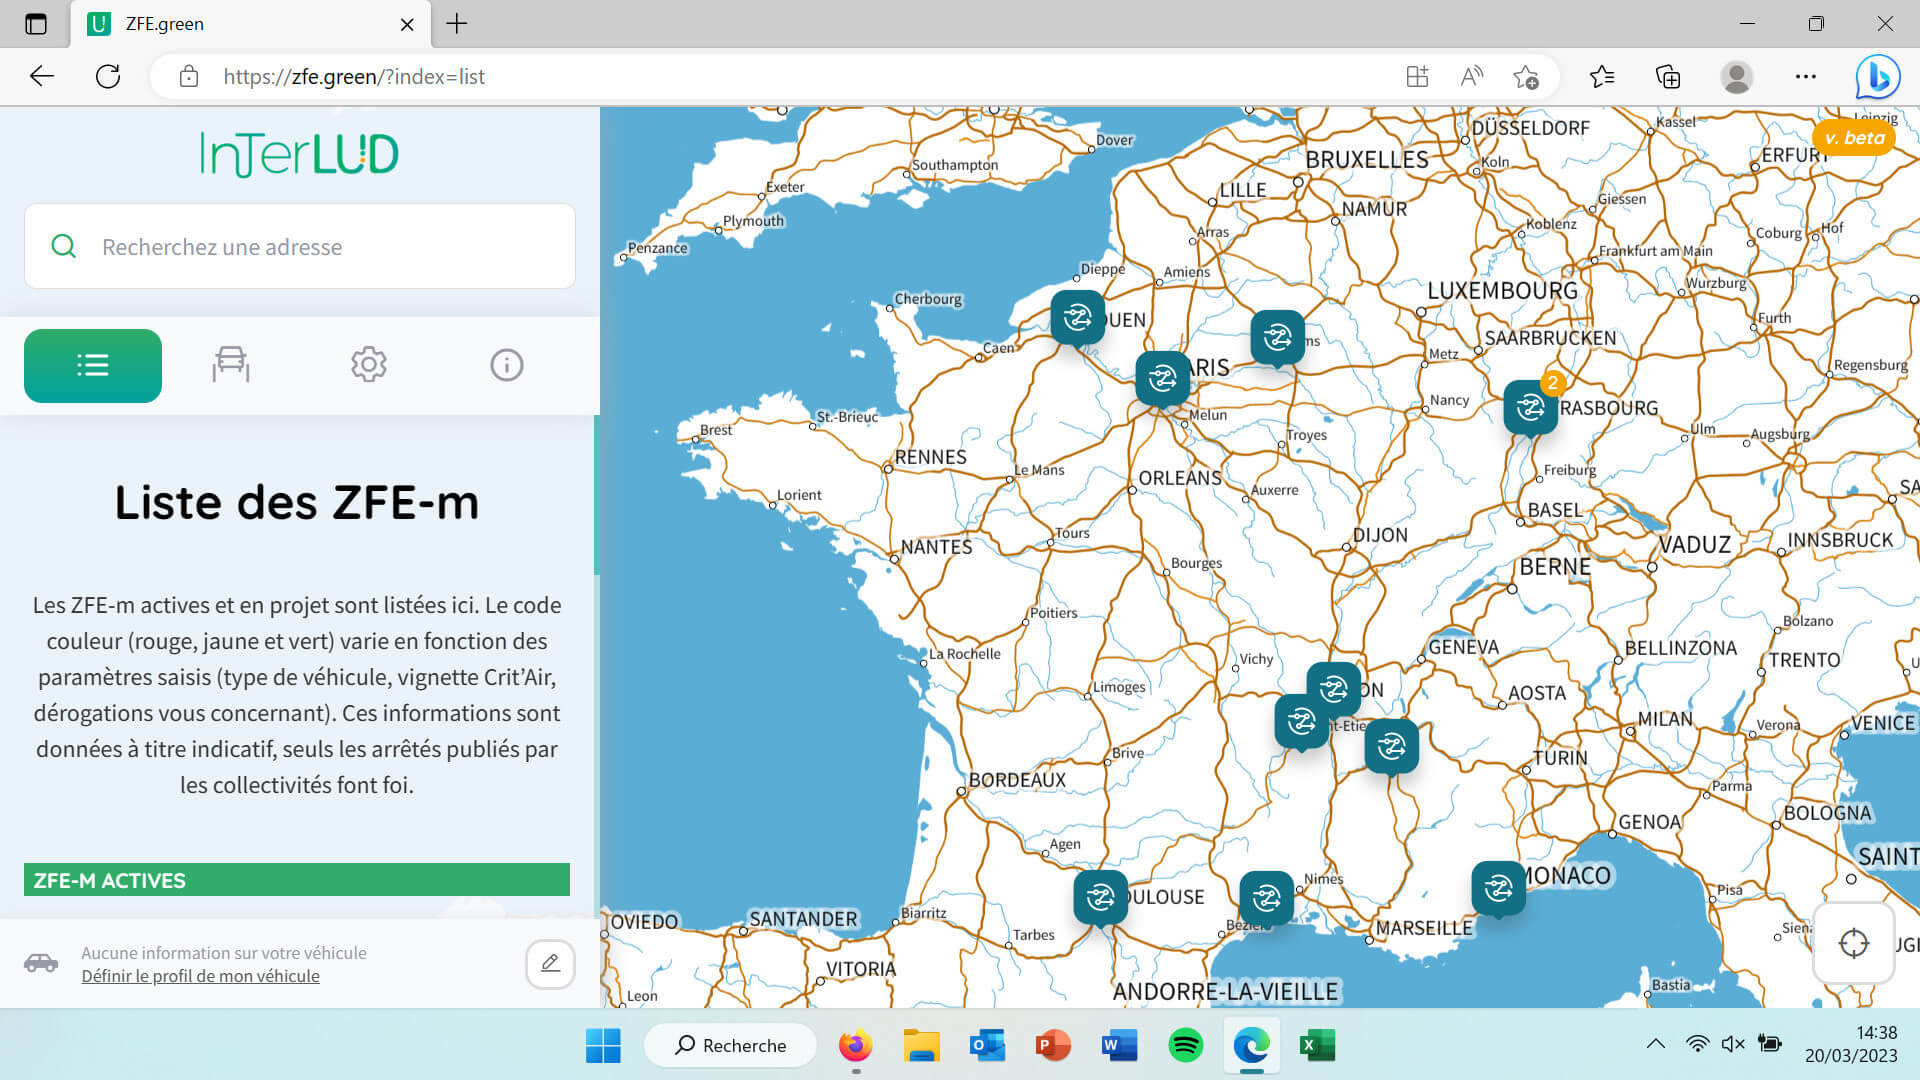Viewport: 1920px width, 1080px height.
Task: Select the ZFE marker near Montpellier
Action: 1267,898
